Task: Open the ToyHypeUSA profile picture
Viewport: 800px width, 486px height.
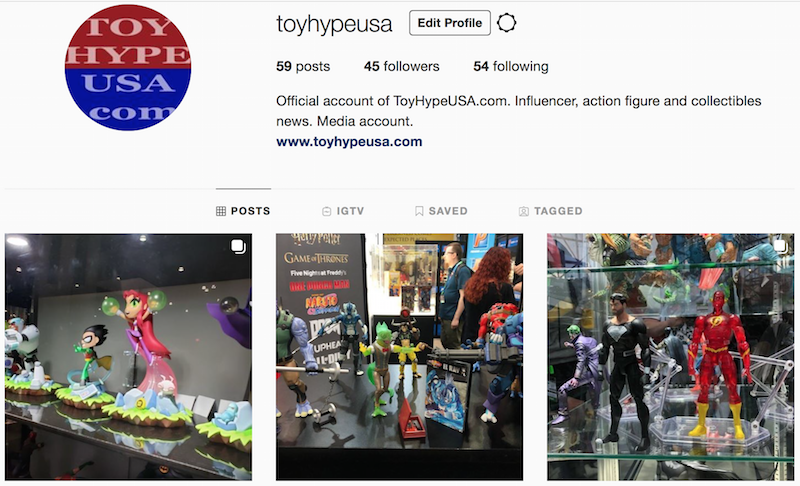Action: 128,67
